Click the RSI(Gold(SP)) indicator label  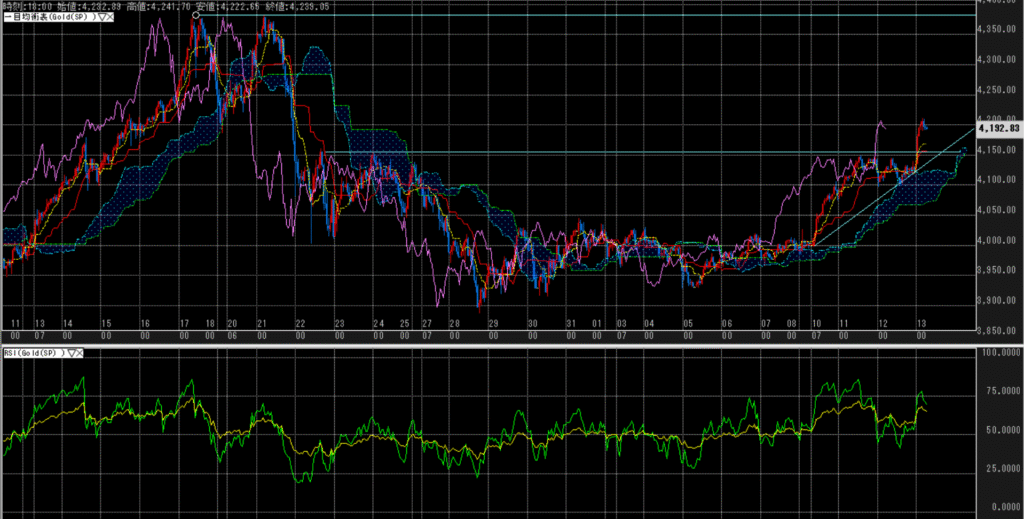(34, 353)
